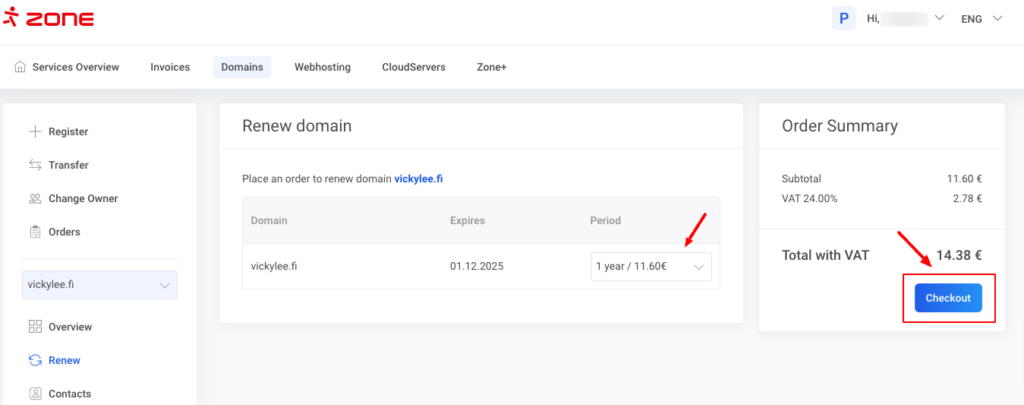
Task: Click the Renew refresh icon in the sidebar
Action: pyautogui.click(x=35, y=360)
